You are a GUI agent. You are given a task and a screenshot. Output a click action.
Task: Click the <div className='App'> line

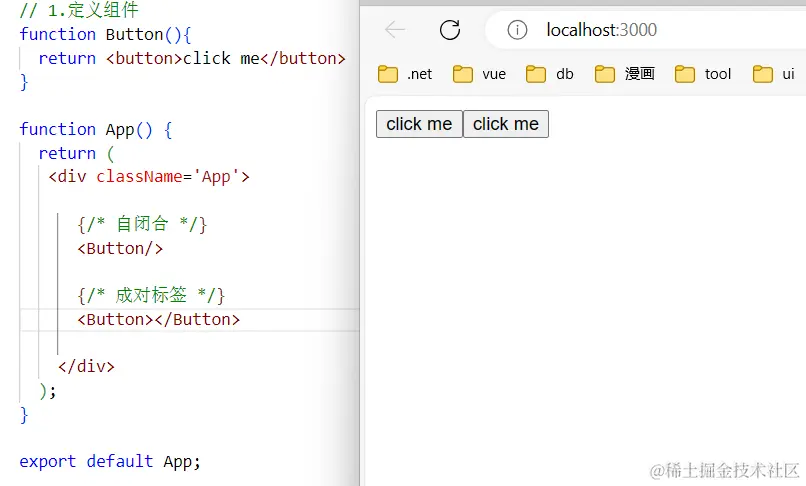(149, 176)
